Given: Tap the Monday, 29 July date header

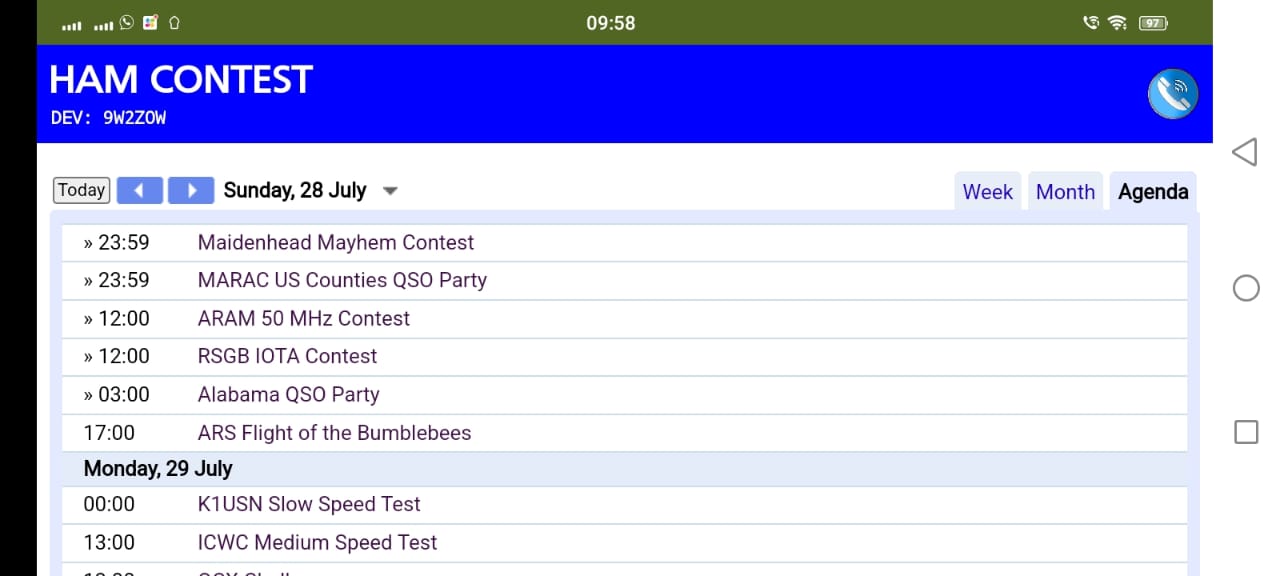Looking at the screenshot, I should click(158, 468).
